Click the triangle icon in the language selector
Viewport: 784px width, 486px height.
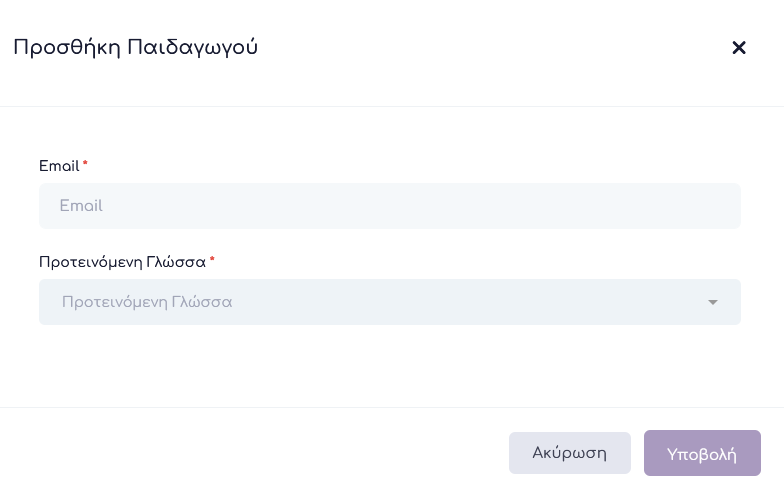pos(713,302)
